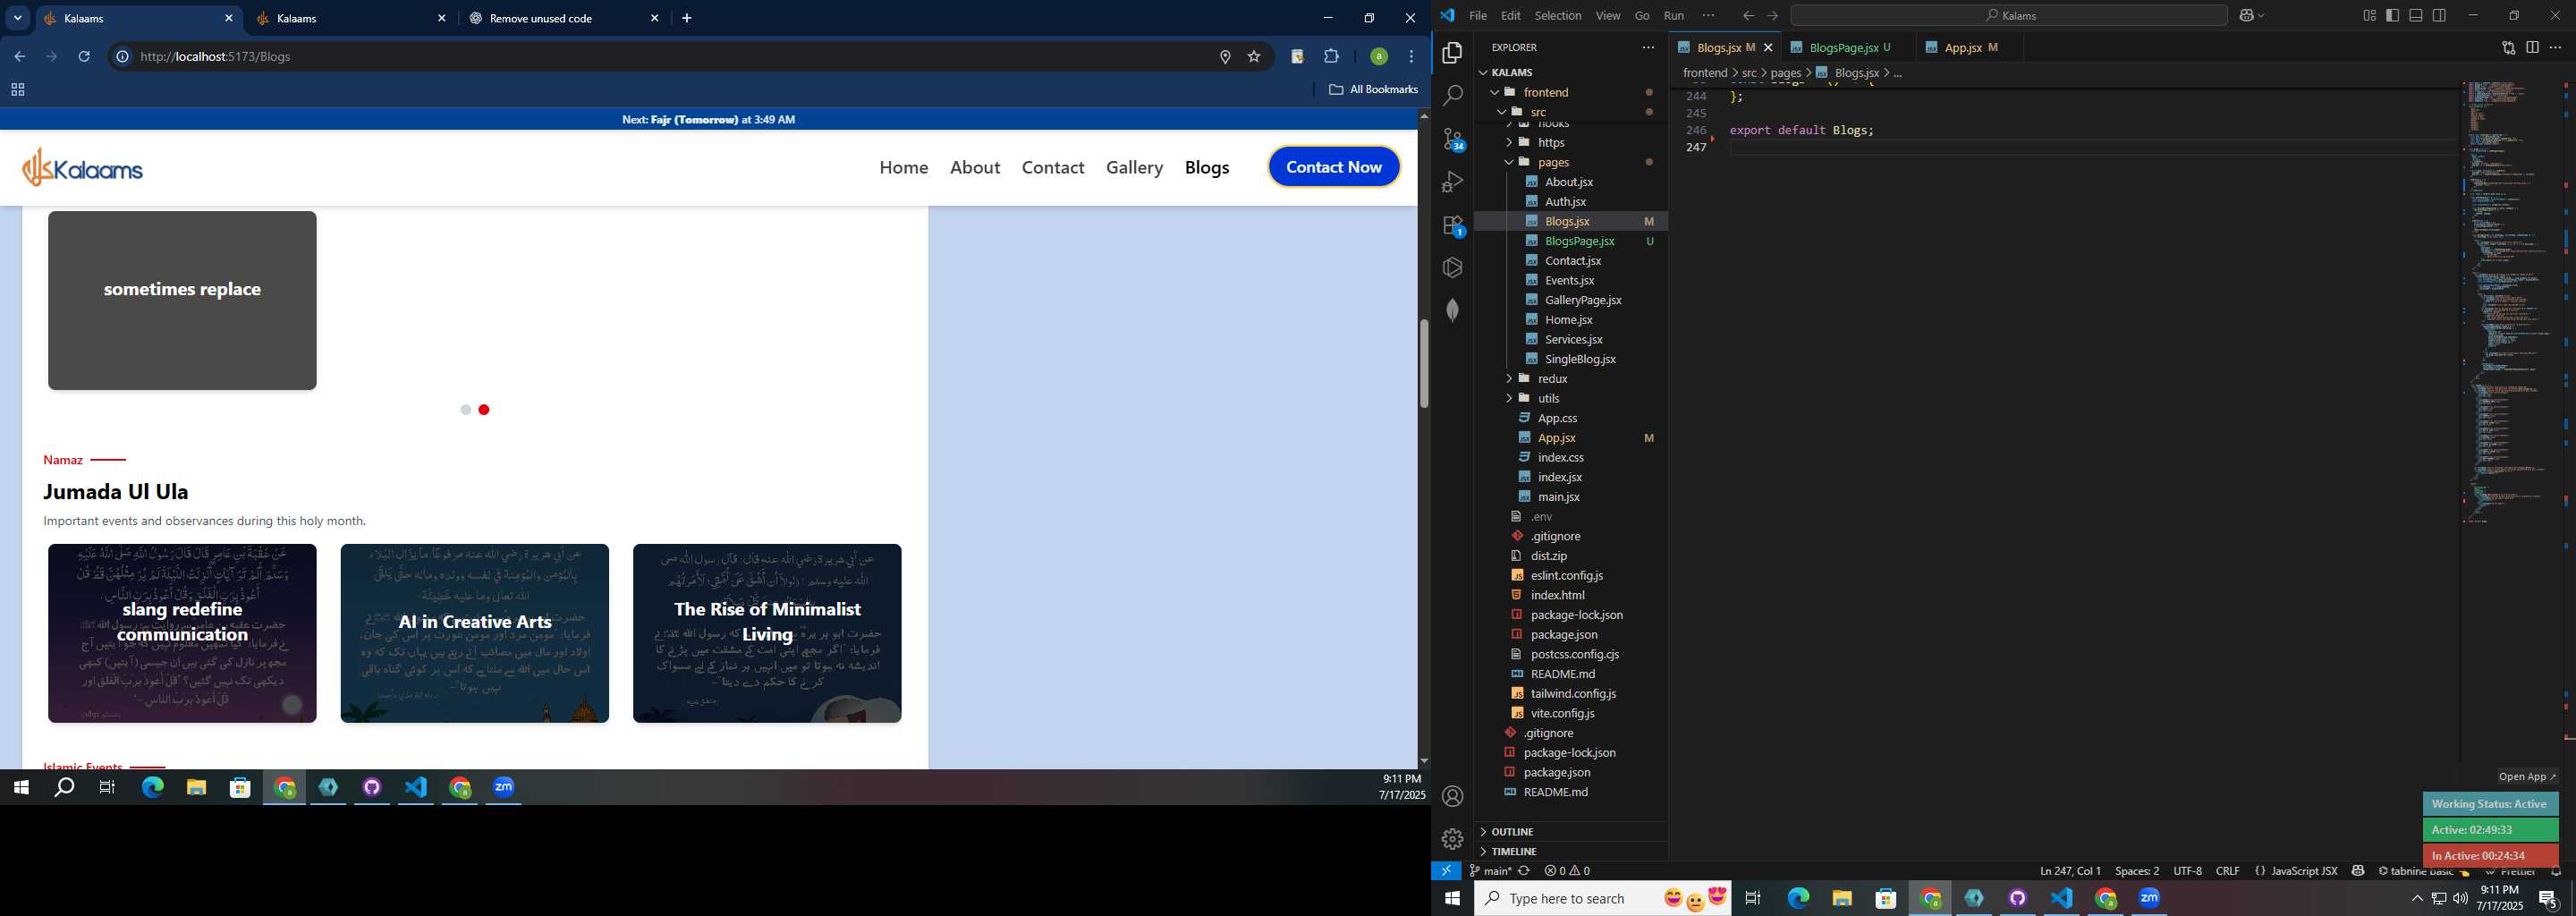Collapse the frontend folder in Explorer
Image resolution: width=2576 pixels, height=916 pixels.
pos(1495,92)
